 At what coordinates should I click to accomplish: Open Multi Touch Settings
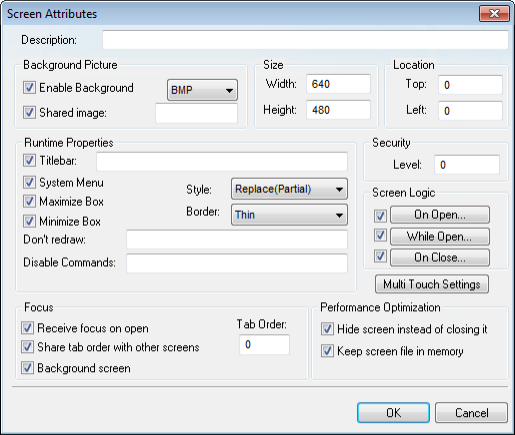click(432, 284)
